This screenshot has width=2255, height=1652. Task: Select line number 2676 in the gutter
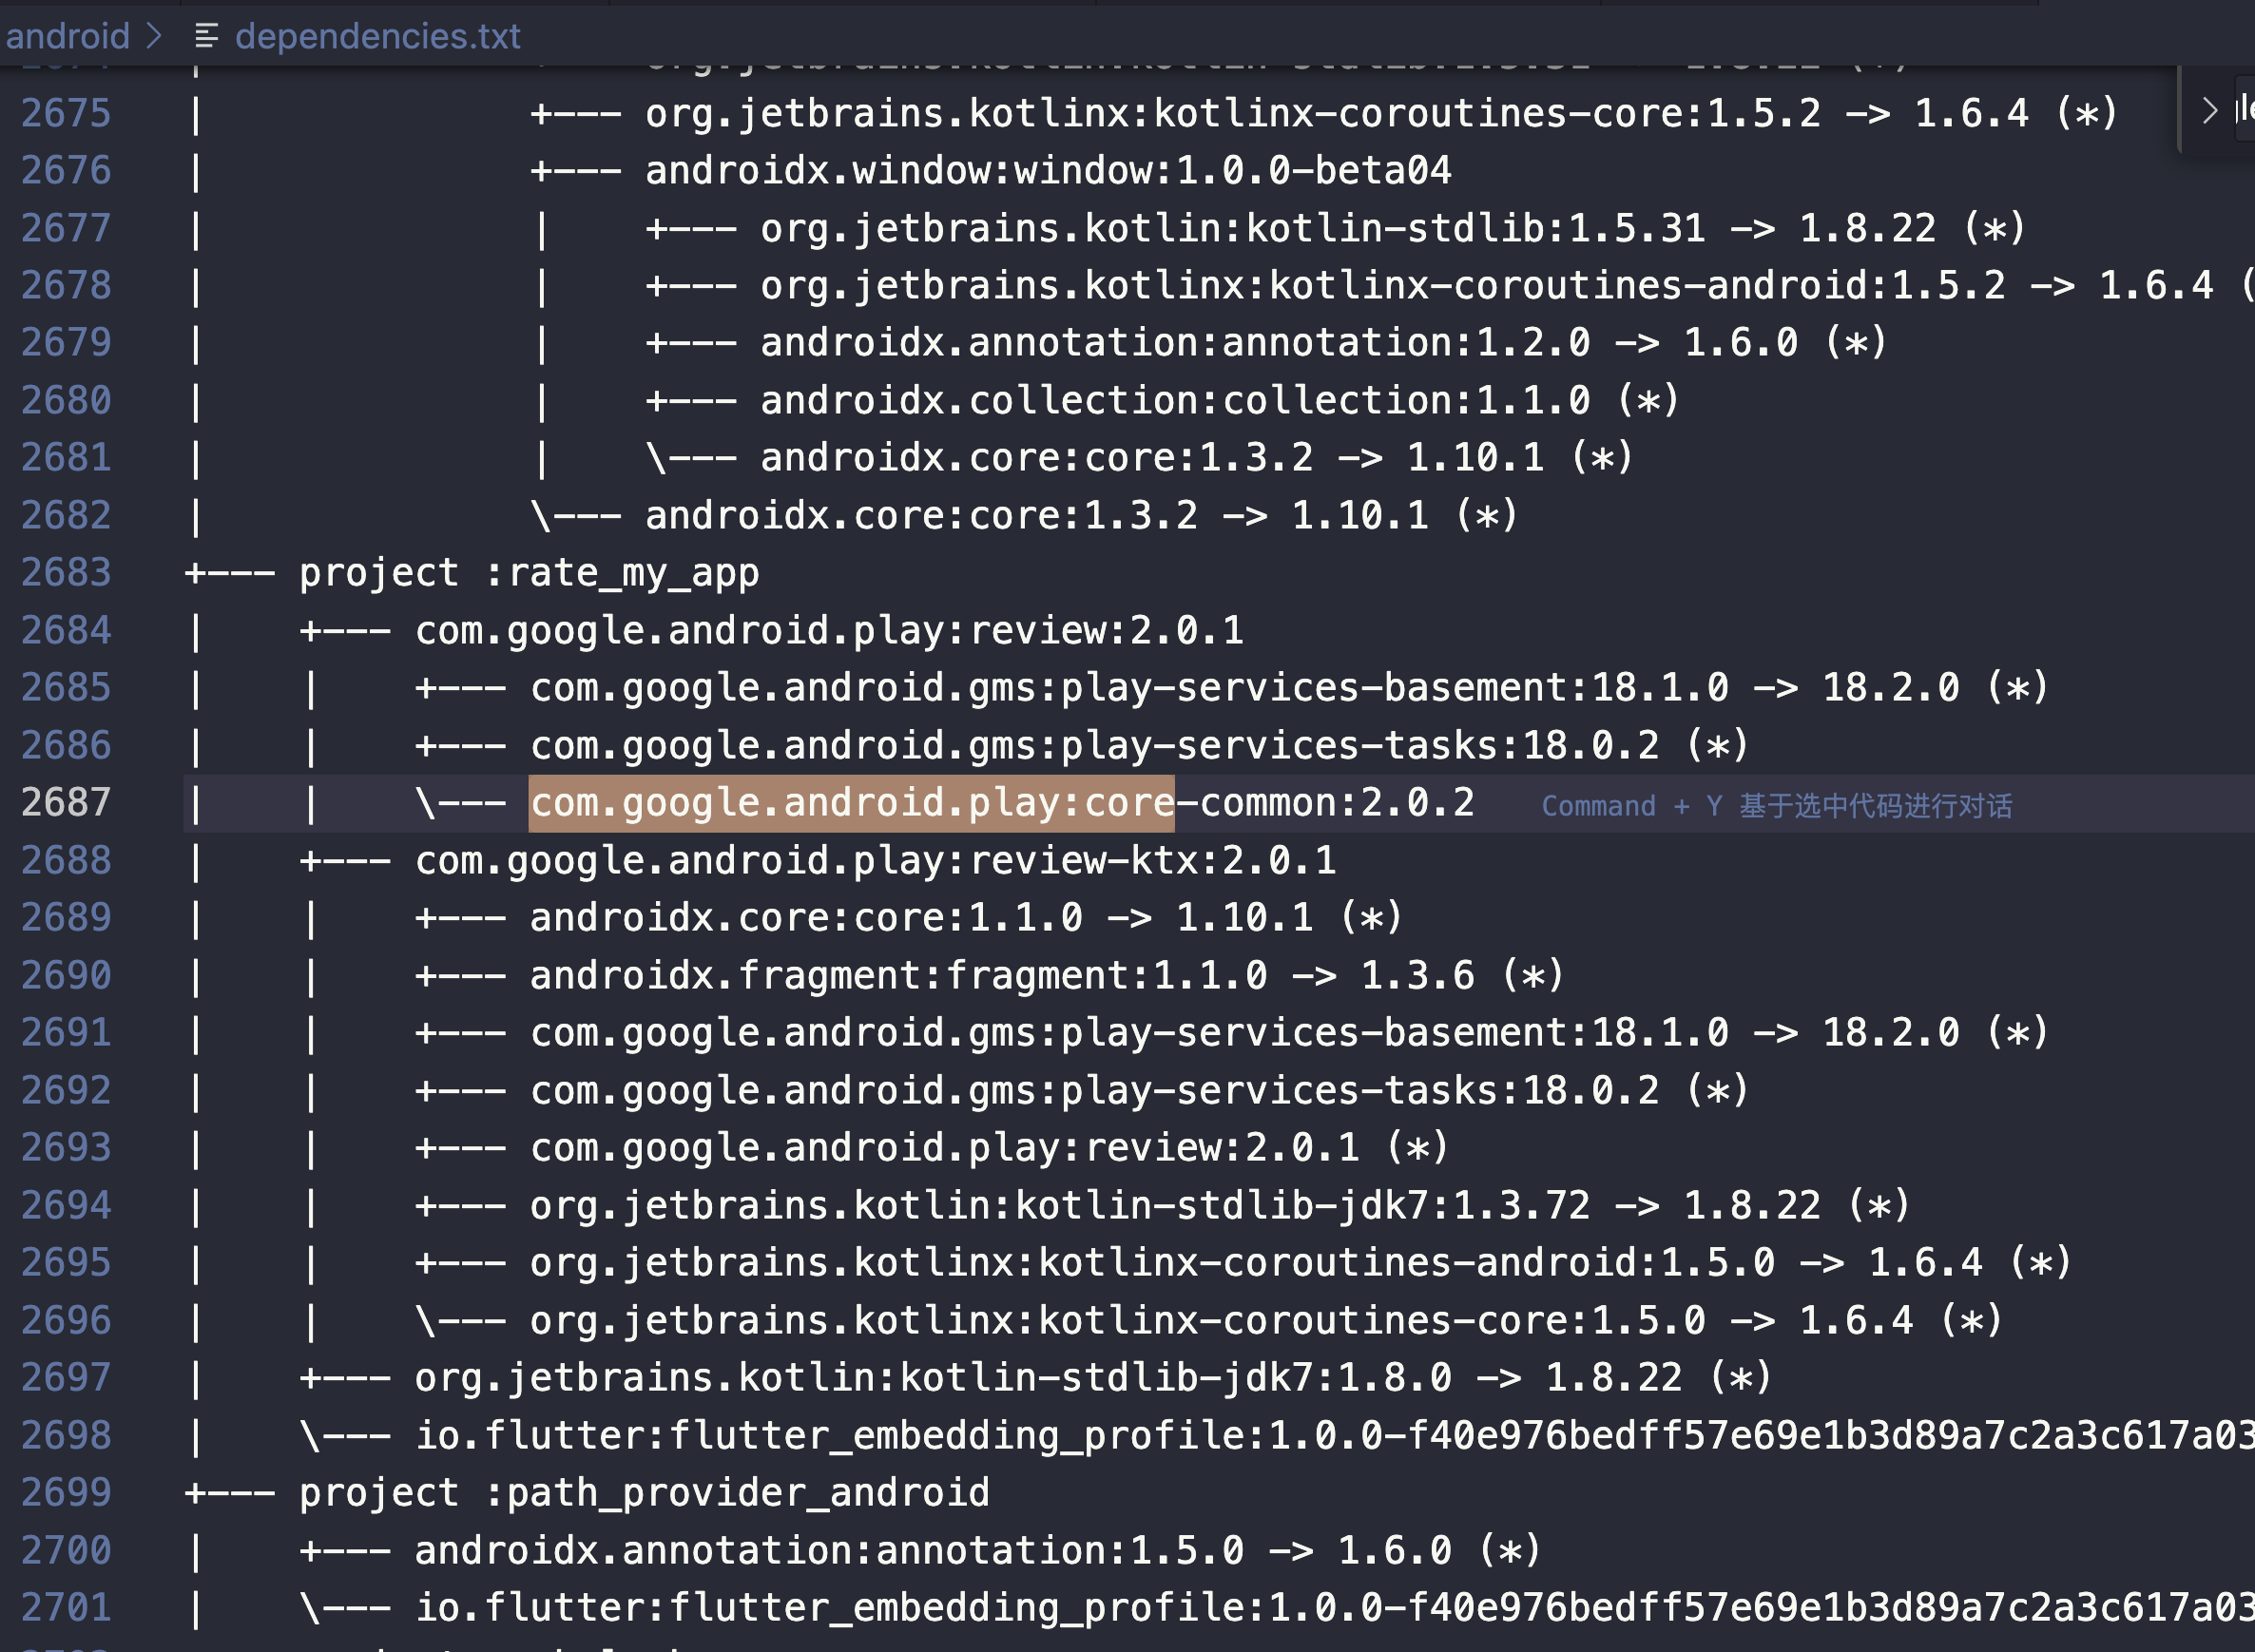(x=66, y=171)
